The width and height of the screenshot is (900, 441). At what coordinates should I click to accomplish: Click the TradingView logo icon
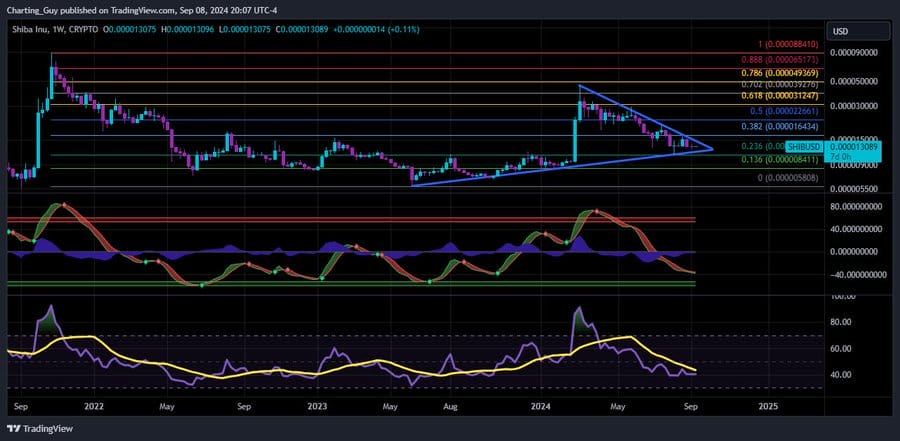pos(14,430)
